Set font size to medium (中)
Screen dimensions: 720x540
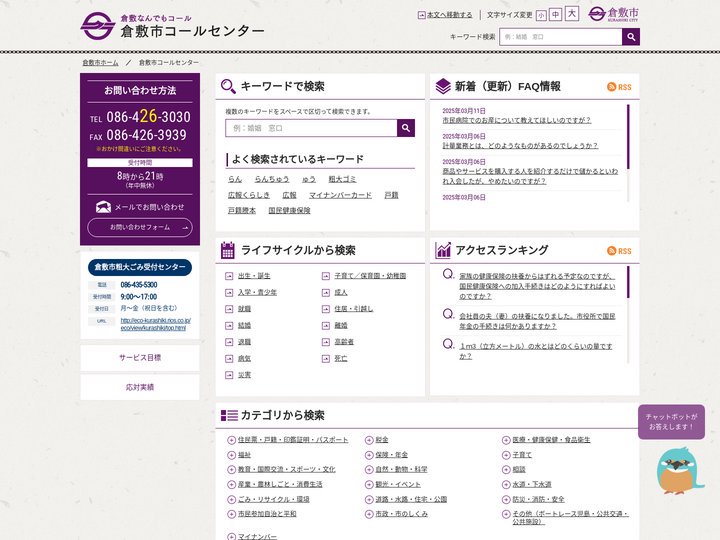tap(556, 15)
